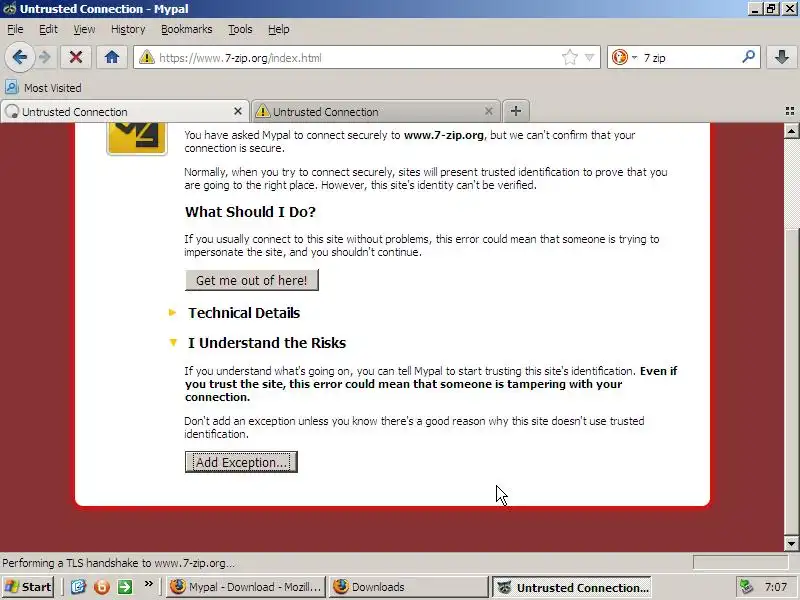Bookmark this page with the star icon

(569, 57)
